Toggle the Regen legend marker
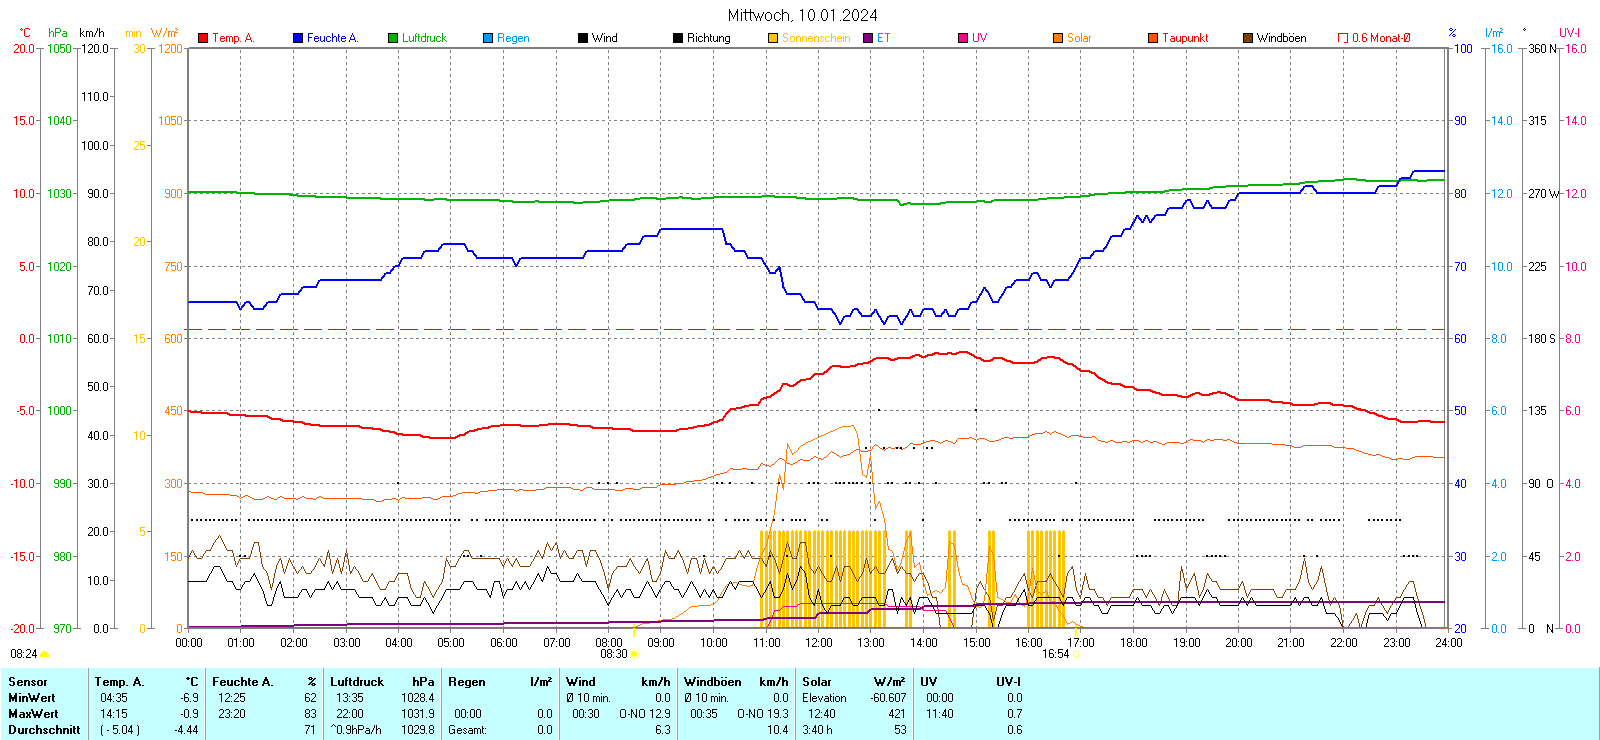 [488, 38]
